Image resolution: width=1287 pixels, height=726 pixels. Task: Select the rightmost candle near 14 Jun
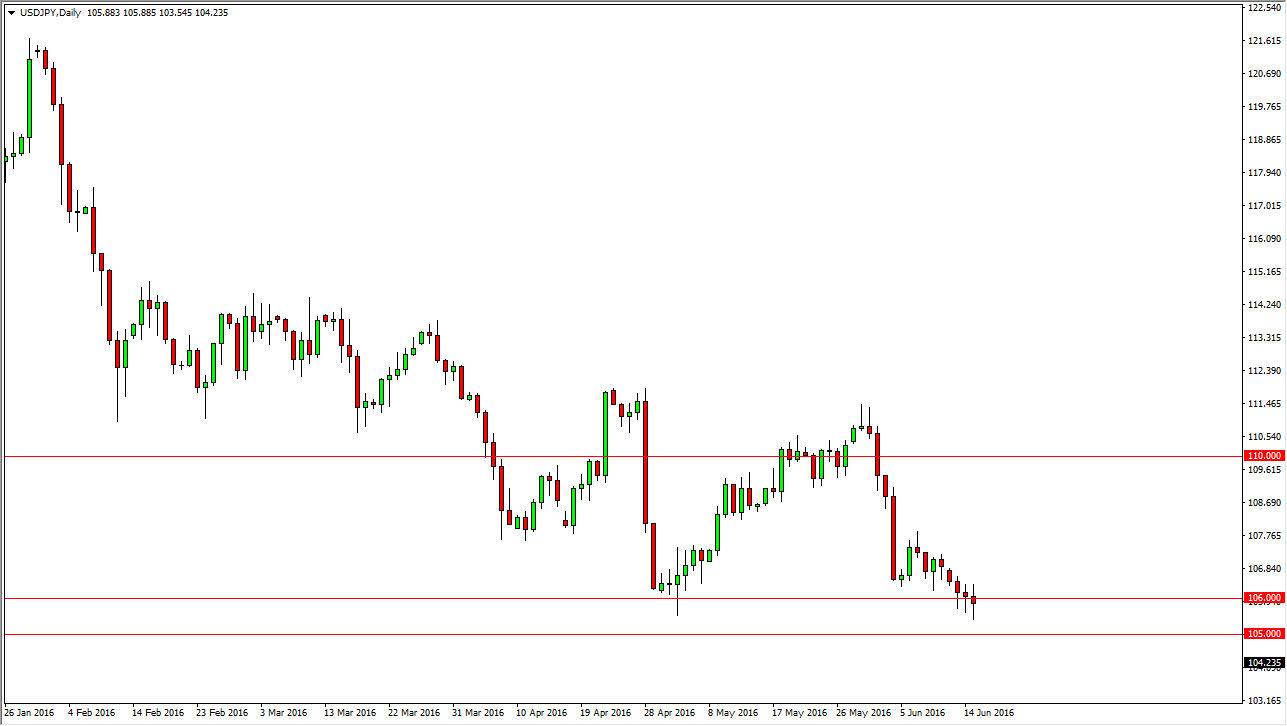[x=972, y=602]
